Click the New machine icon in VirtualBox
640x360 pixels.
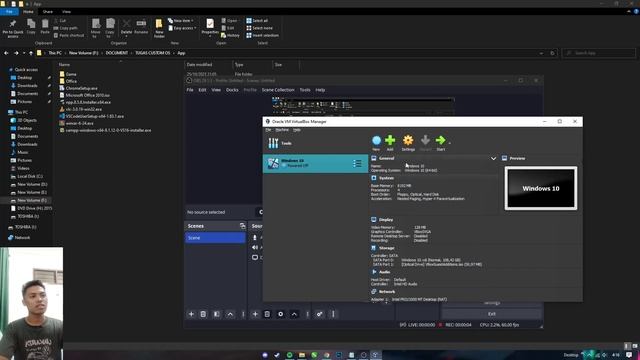click(x=376, y=141)
